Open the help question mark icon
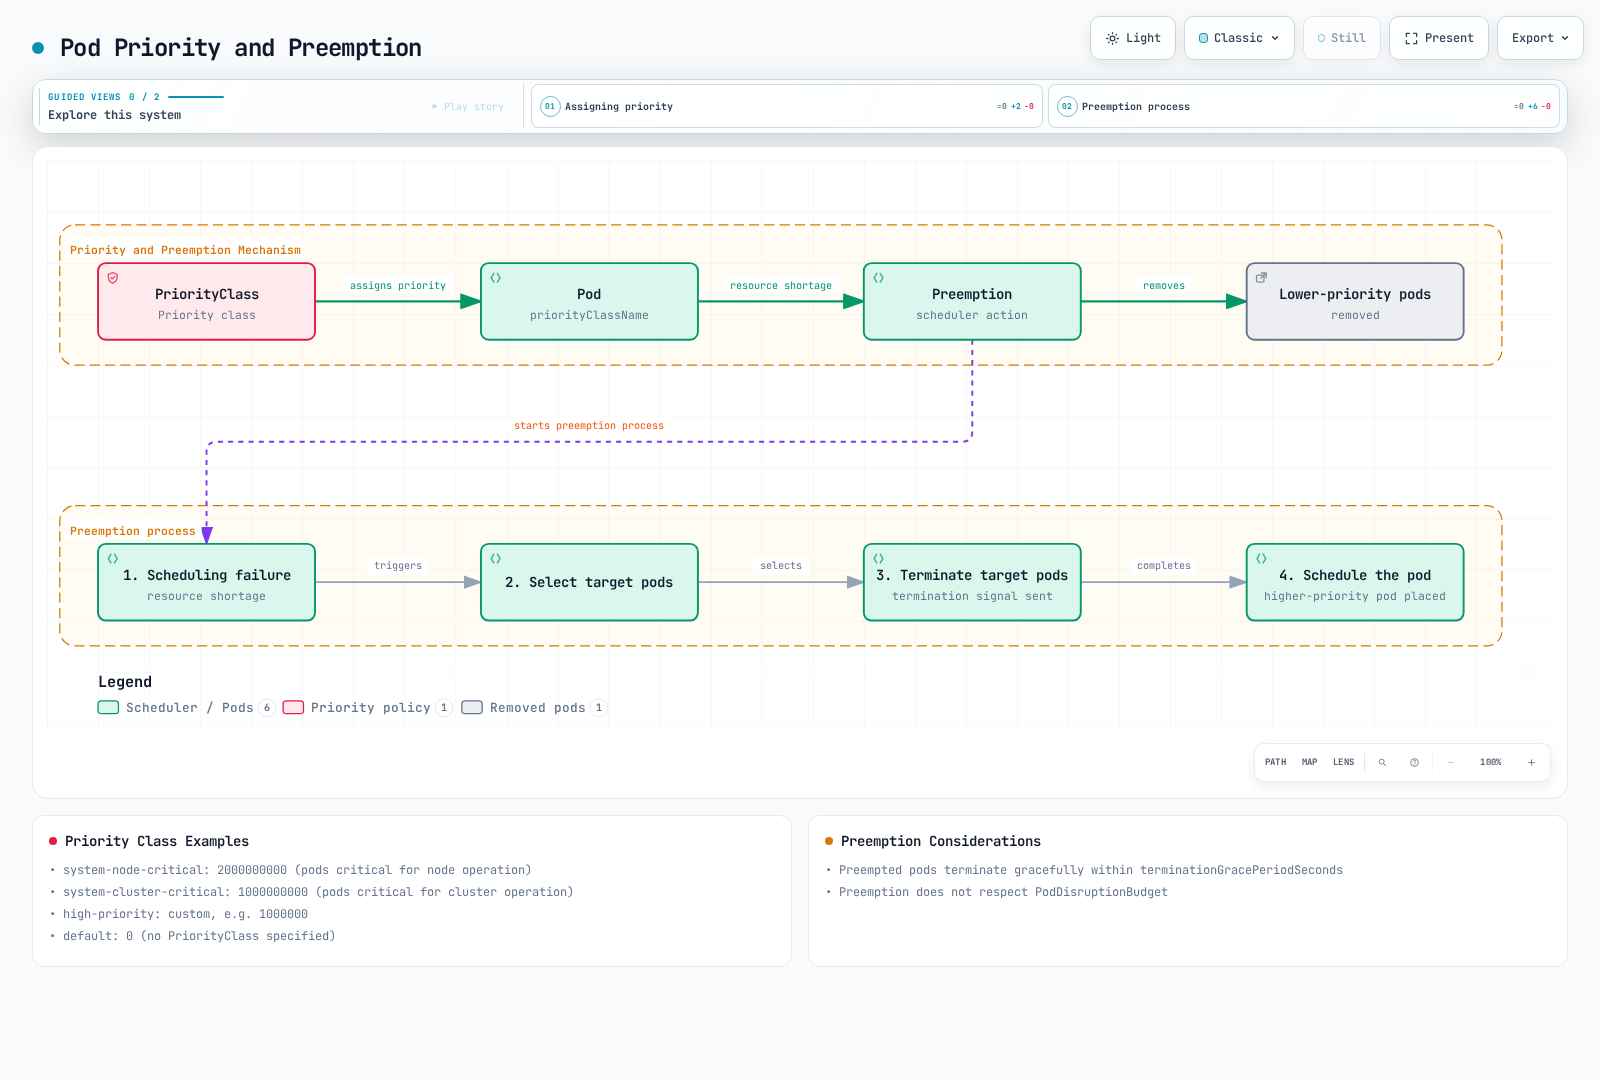 1415,762
